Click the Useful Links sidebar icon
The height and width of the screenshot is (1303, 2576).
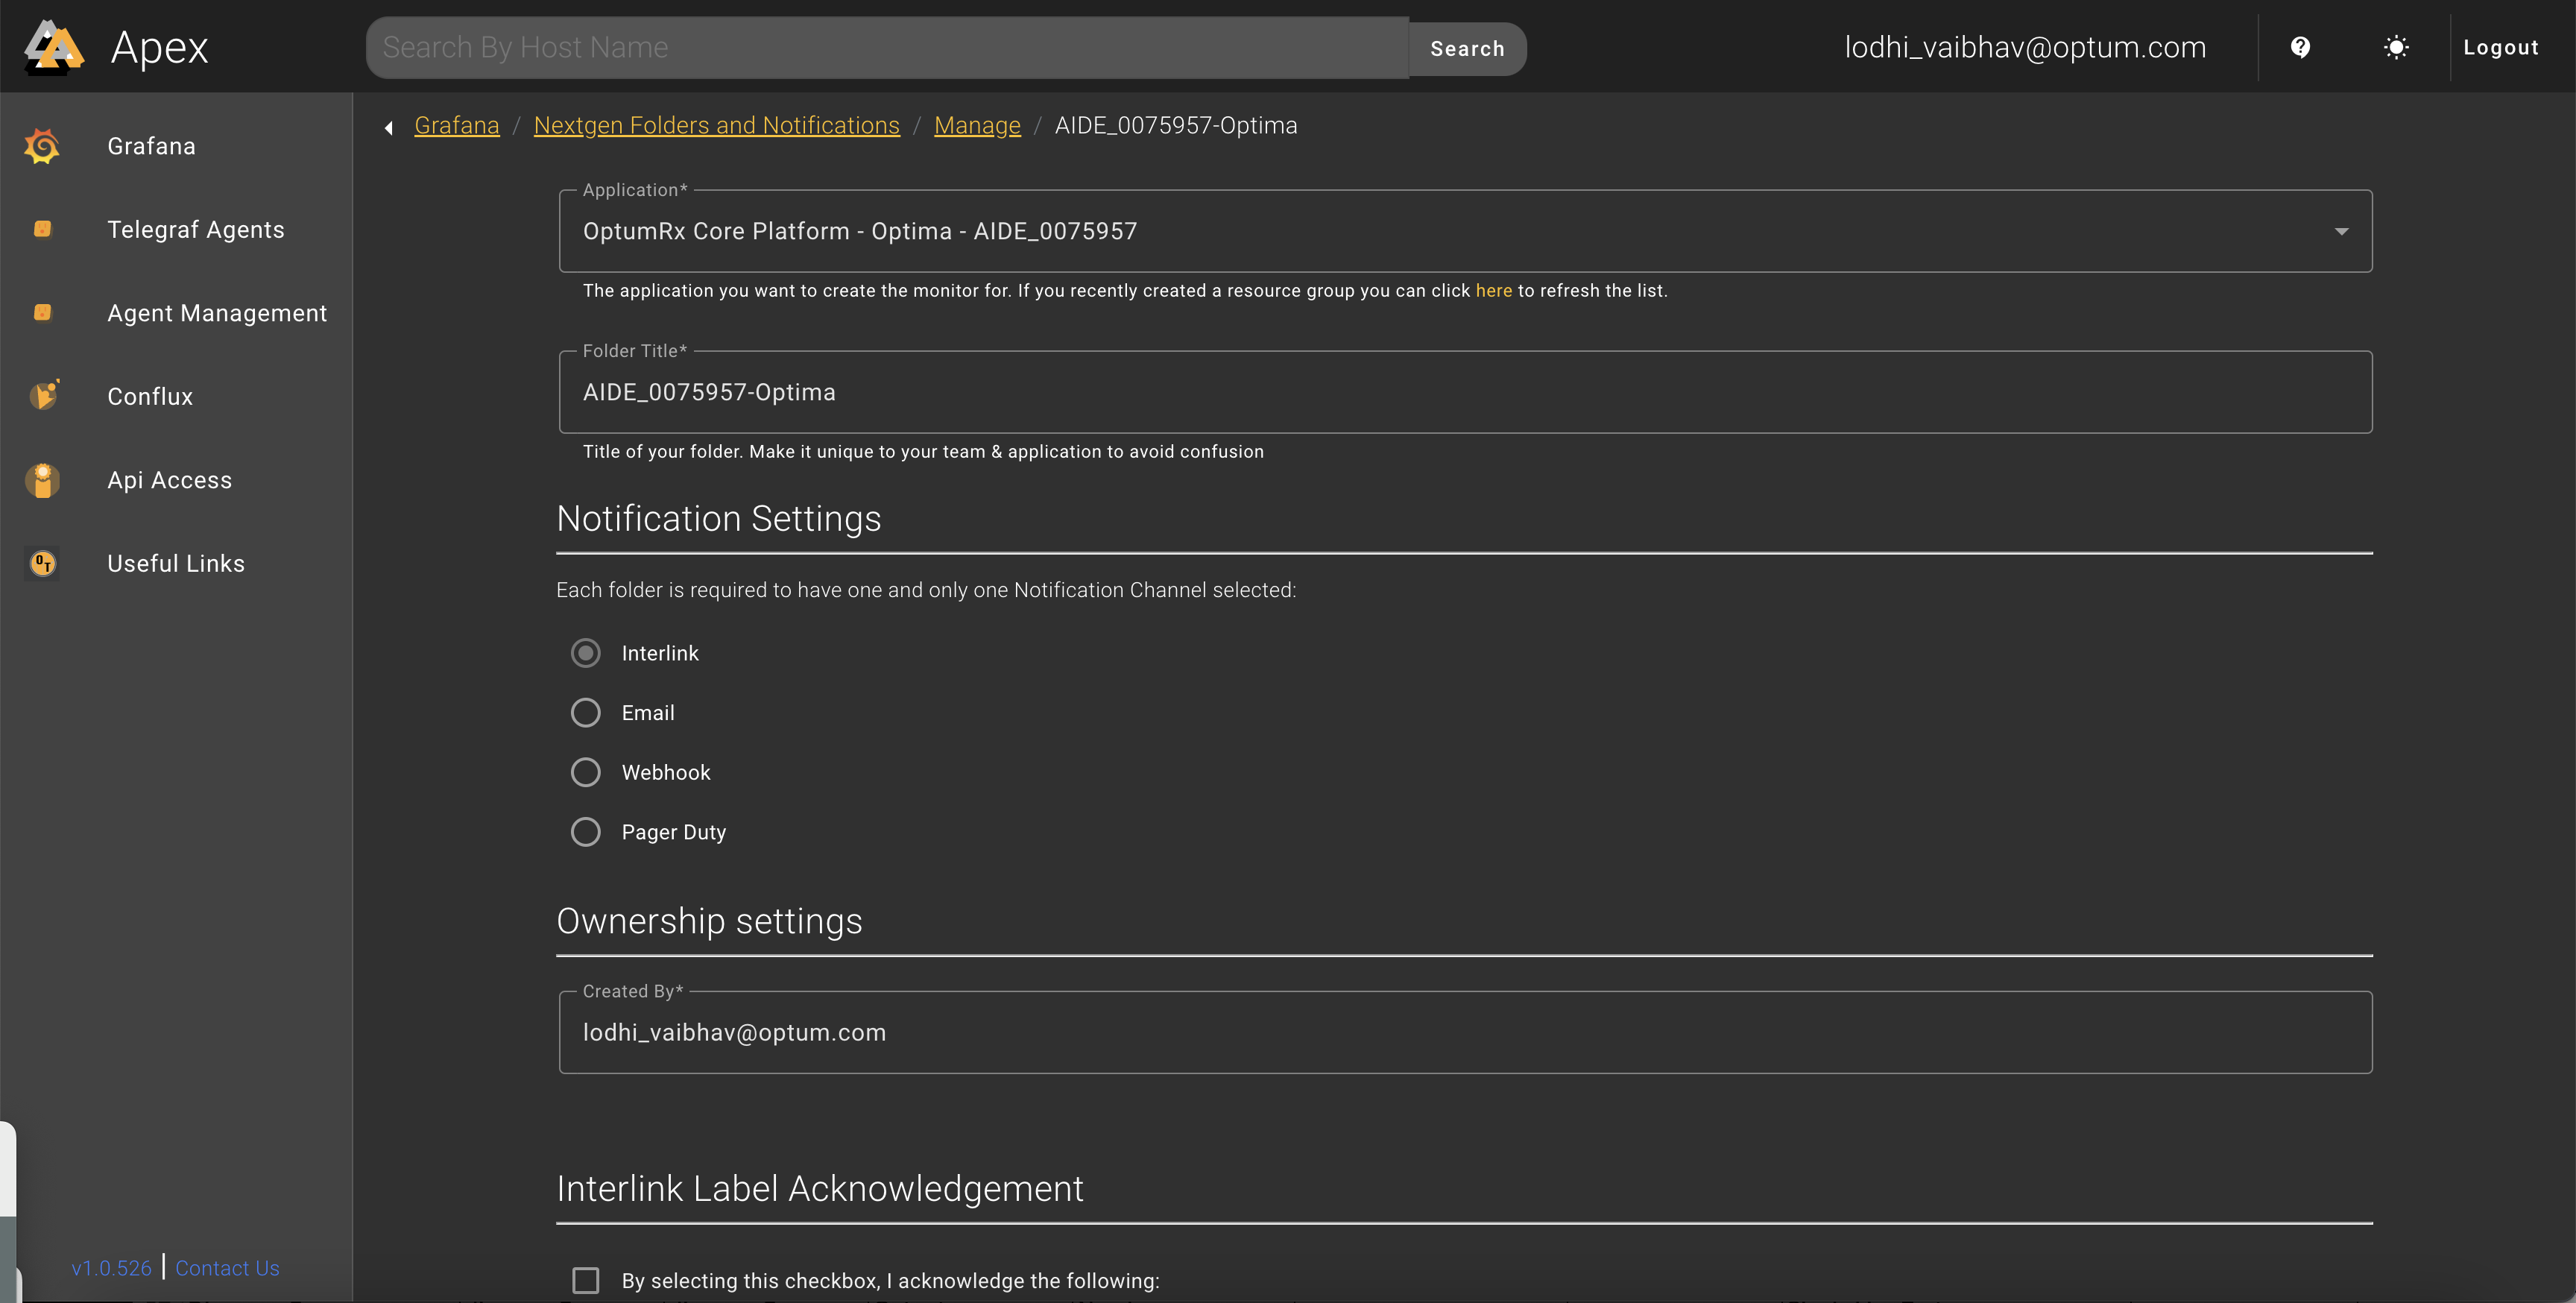point(42,563)
